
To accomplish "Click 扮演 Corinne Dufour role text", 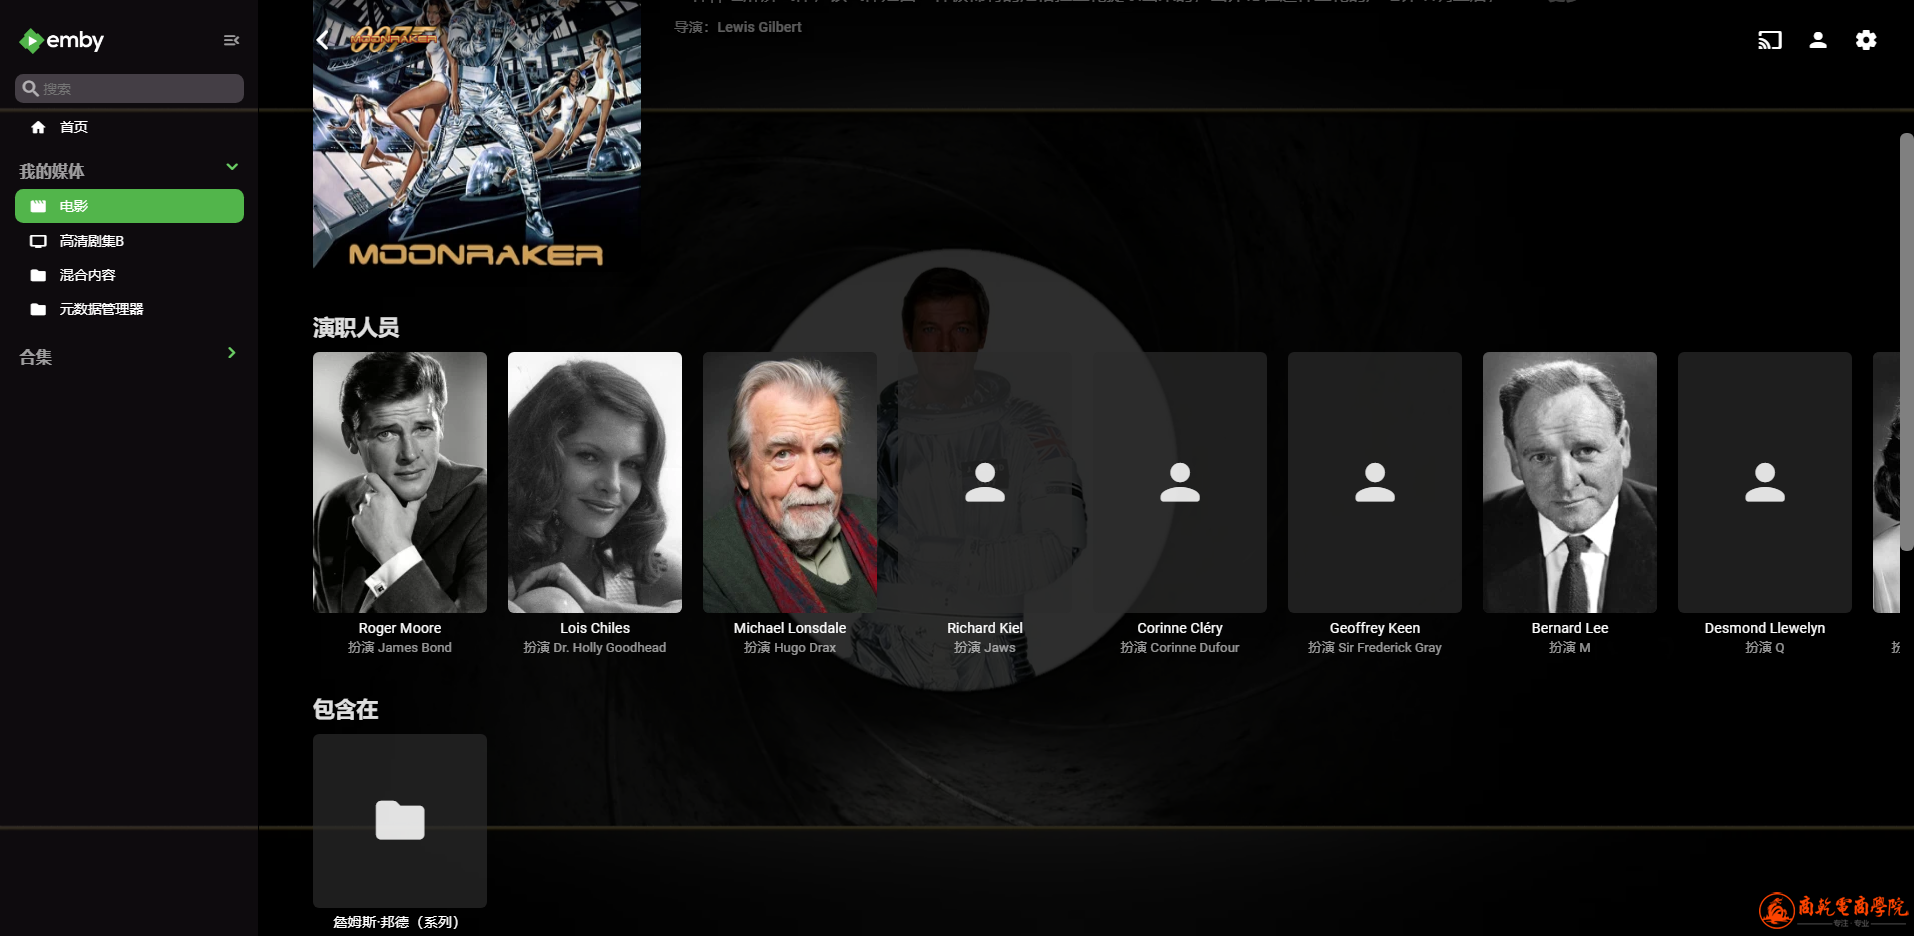I will pyautogui.click(x=1180, y=648).
